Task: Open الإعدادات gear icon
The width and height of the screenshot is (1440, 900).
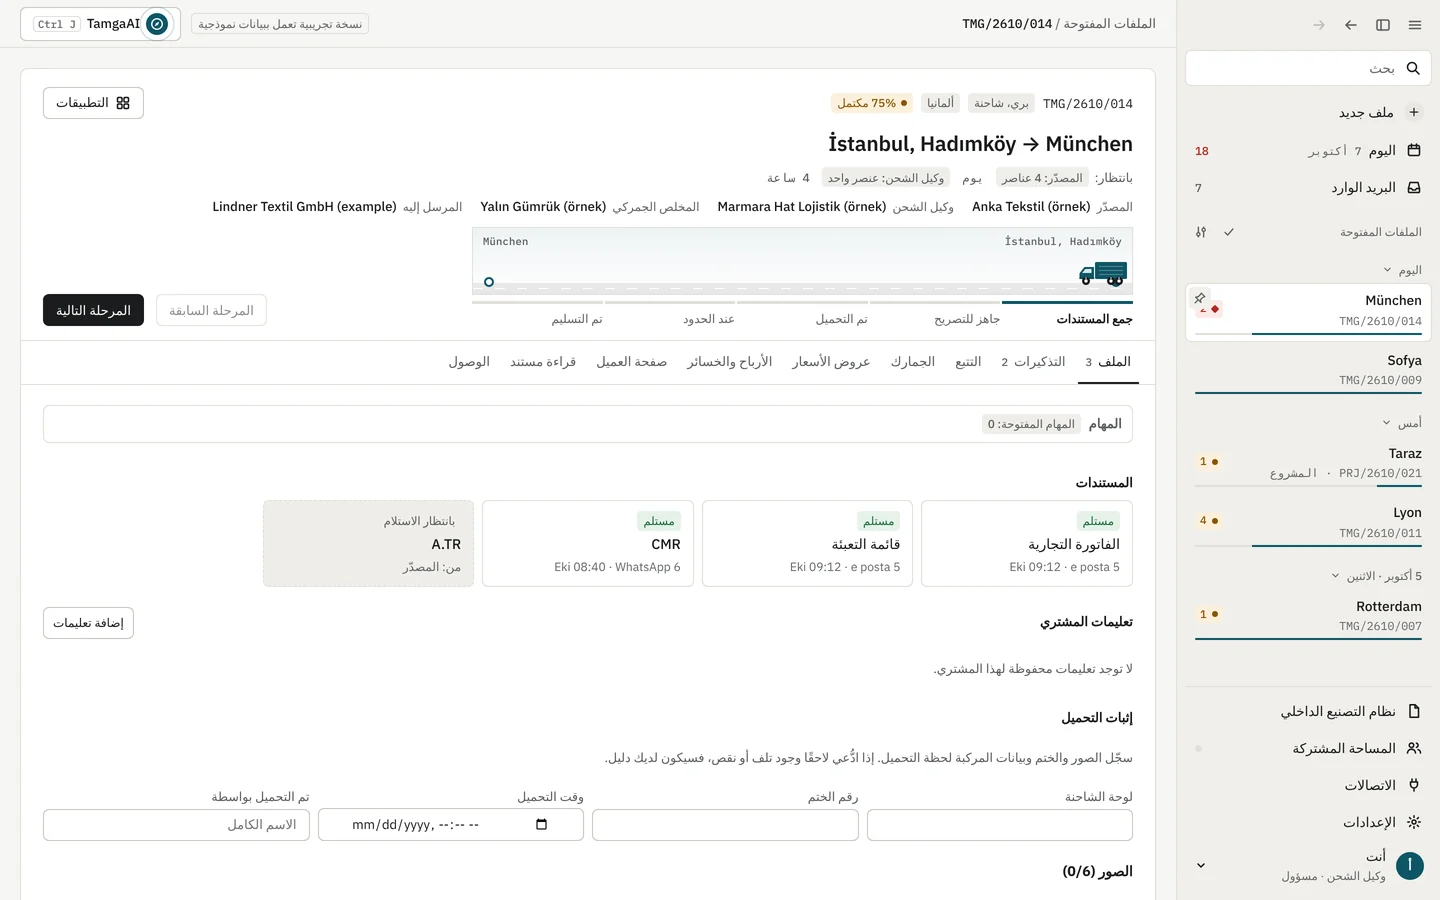Action: [1414, 822]
